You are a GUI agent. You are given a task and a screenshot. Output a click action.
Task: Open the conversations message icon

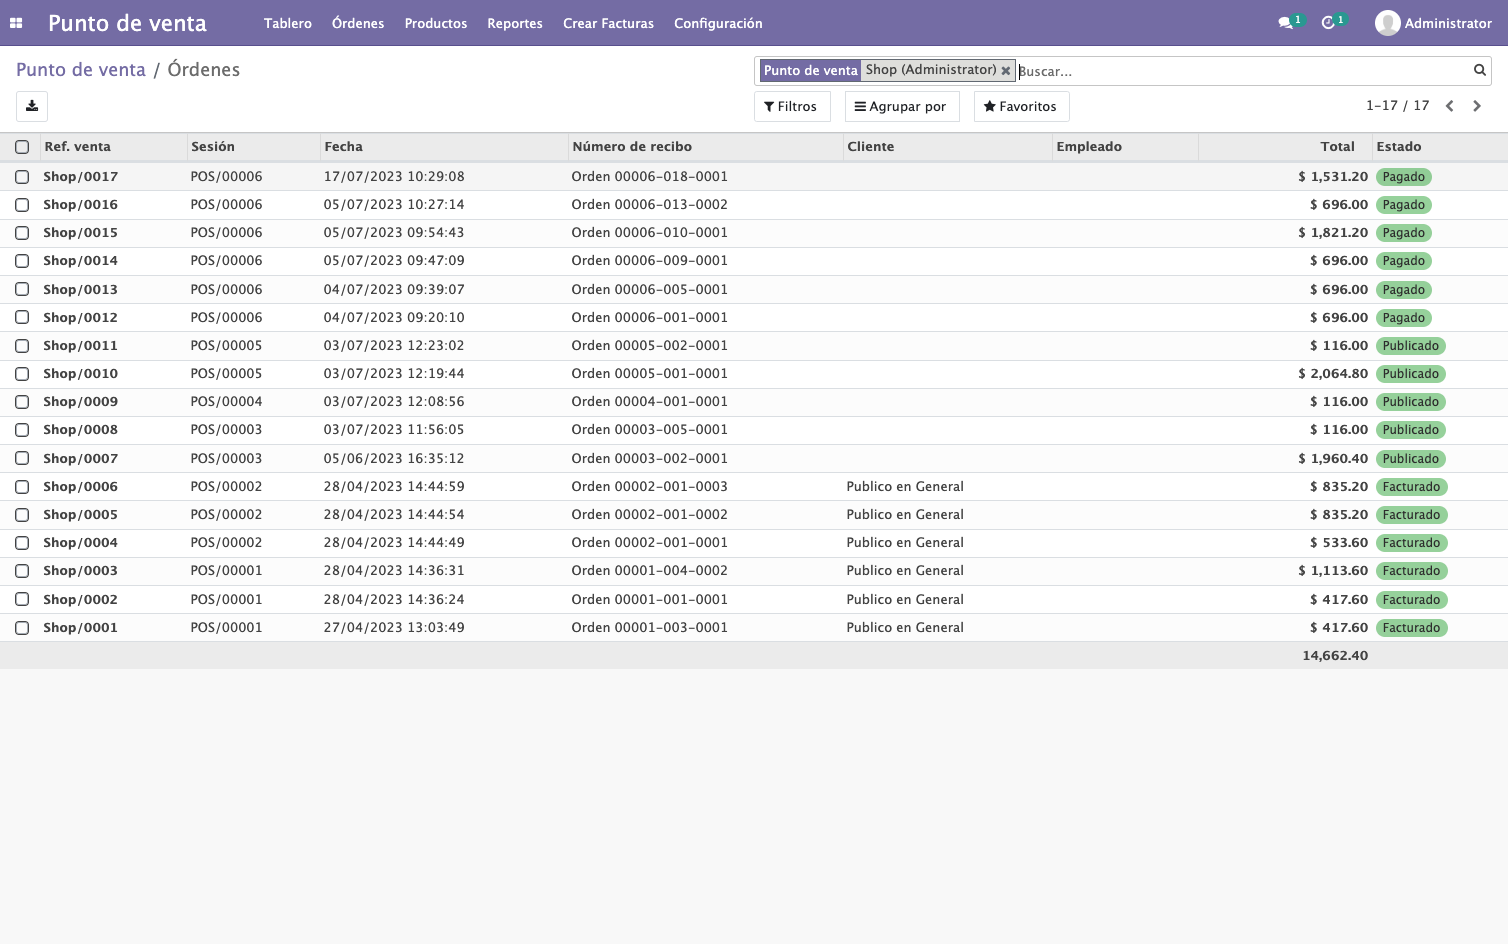1285,23
